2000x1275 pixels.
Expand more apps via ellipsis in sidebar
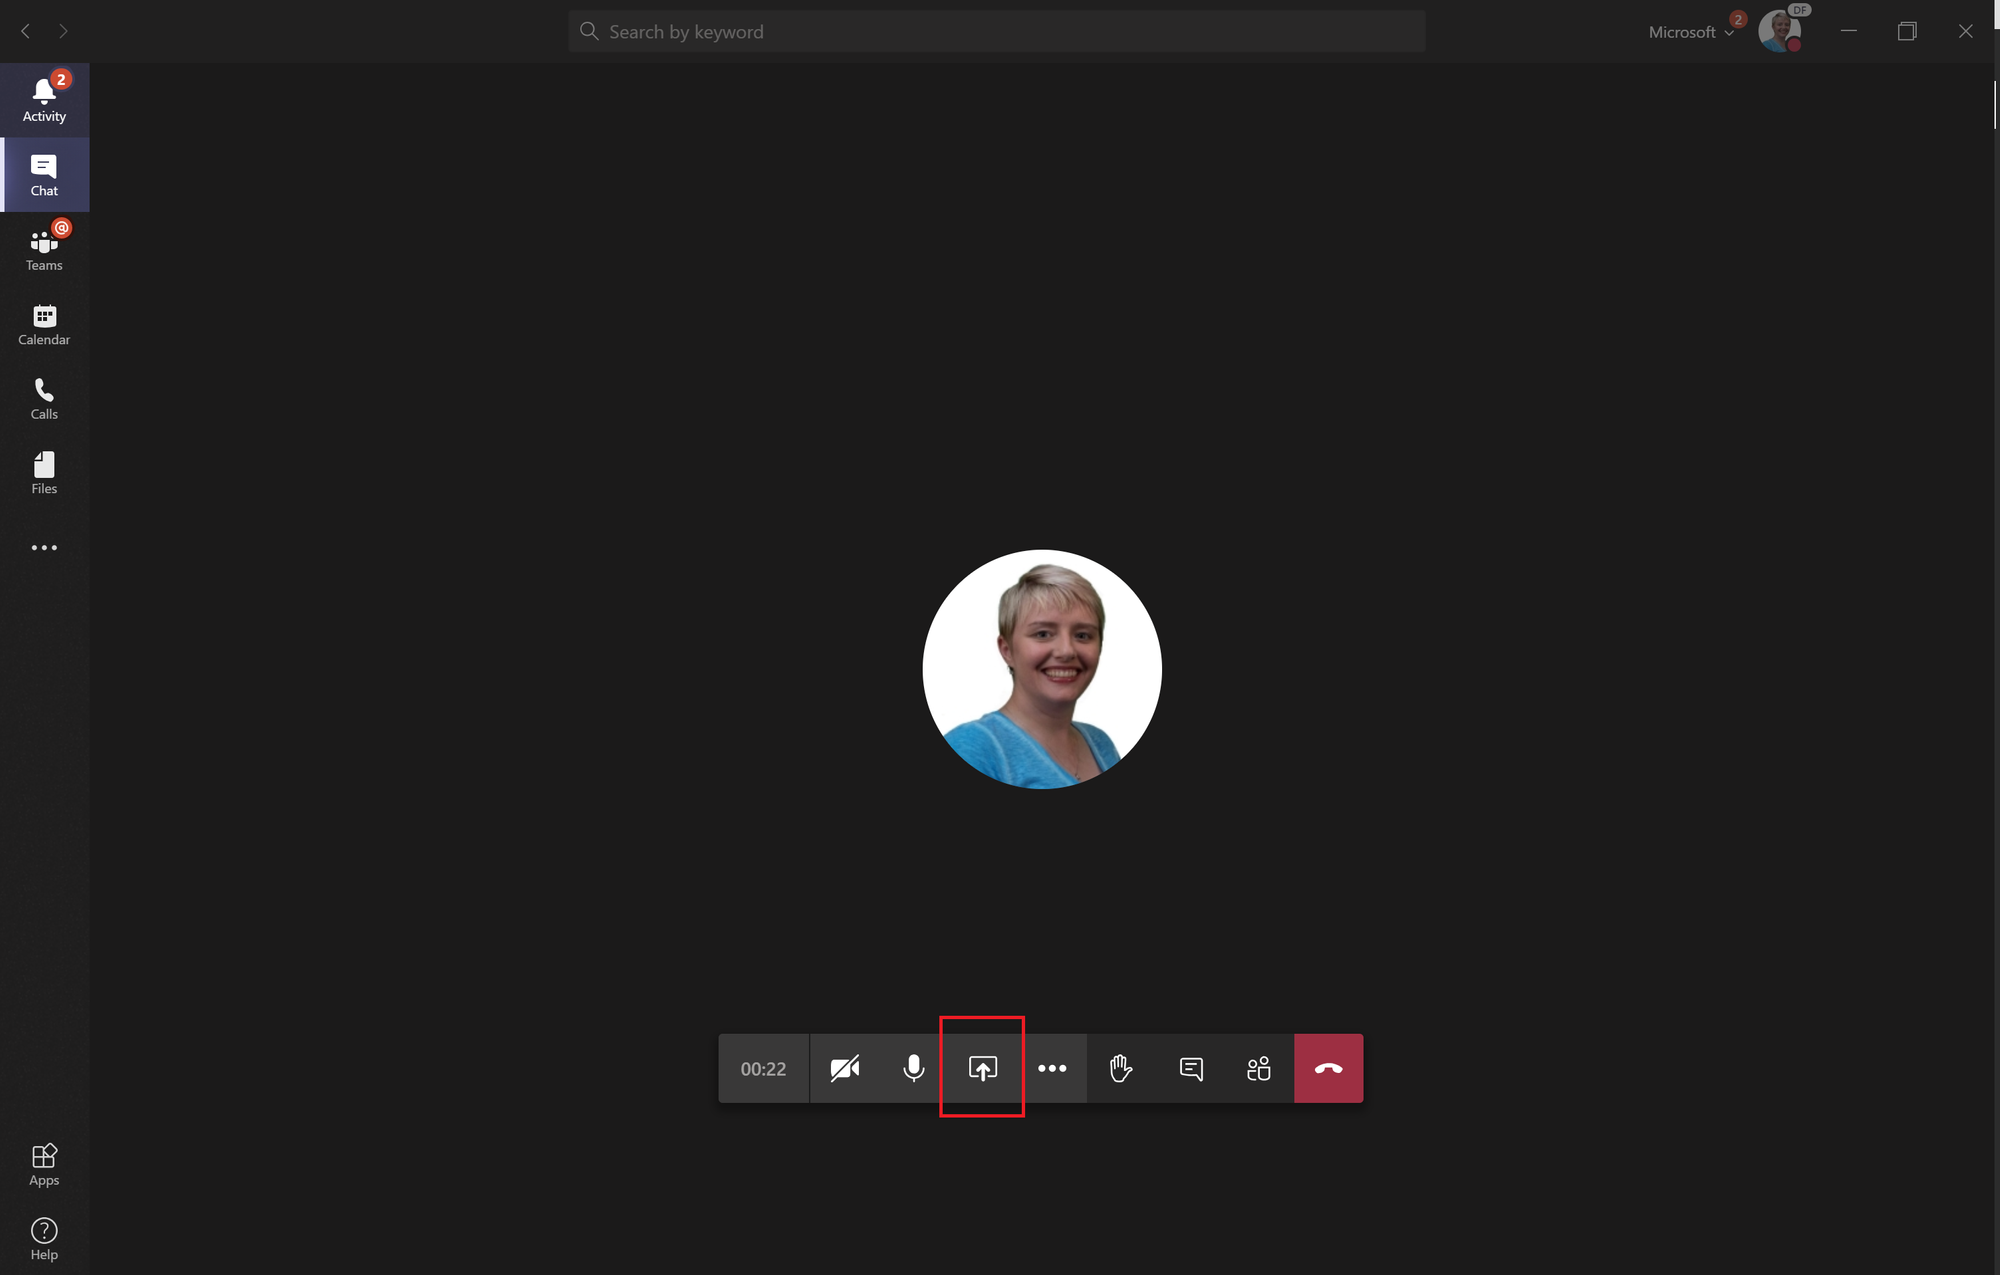pyautogui.click(x=44, y=548)
